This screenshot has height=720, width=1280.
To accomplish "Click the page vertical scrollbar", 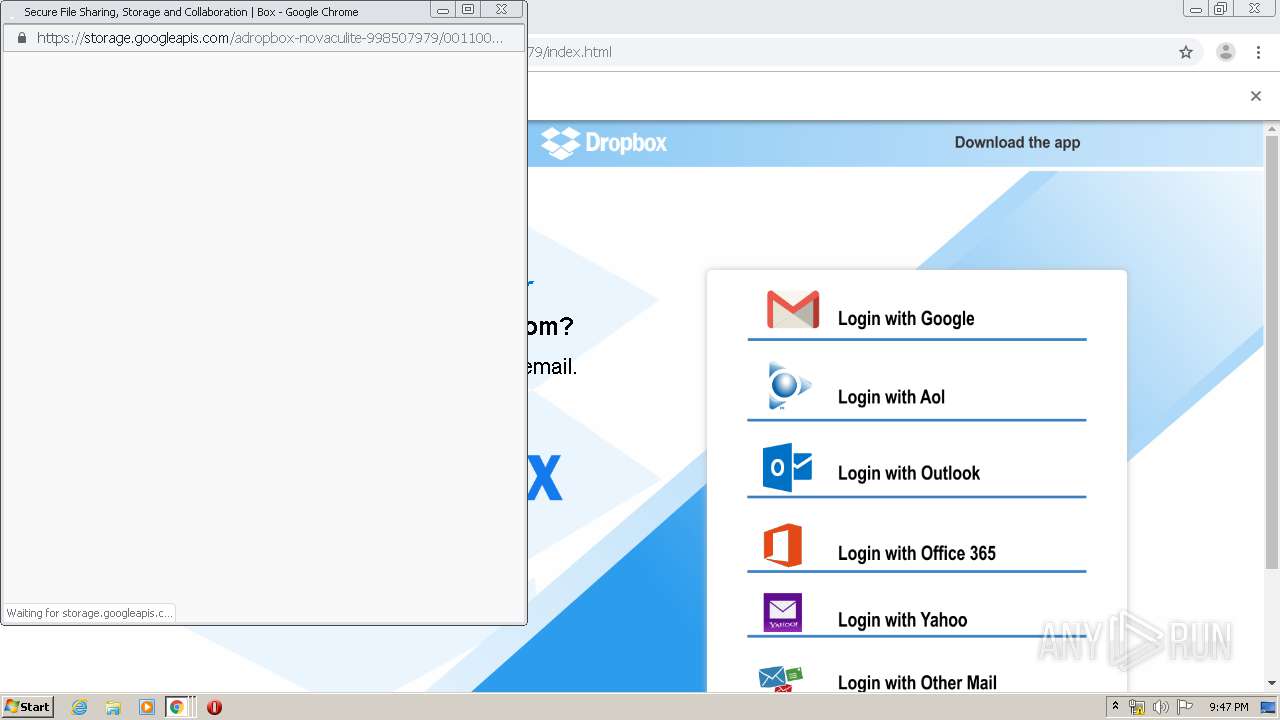I will click(1272, 350).
